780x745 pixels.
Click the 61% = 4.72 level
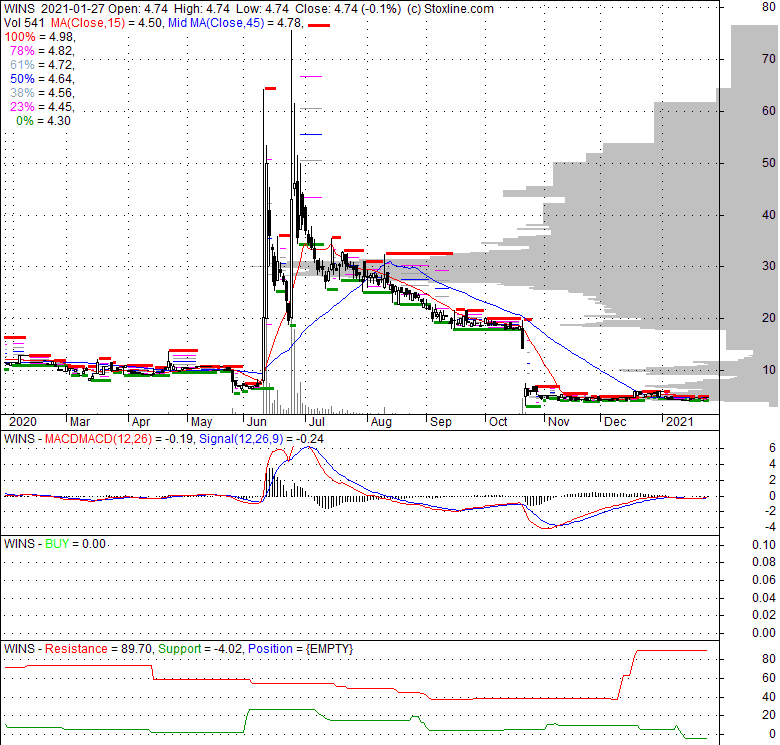[42, 65]
